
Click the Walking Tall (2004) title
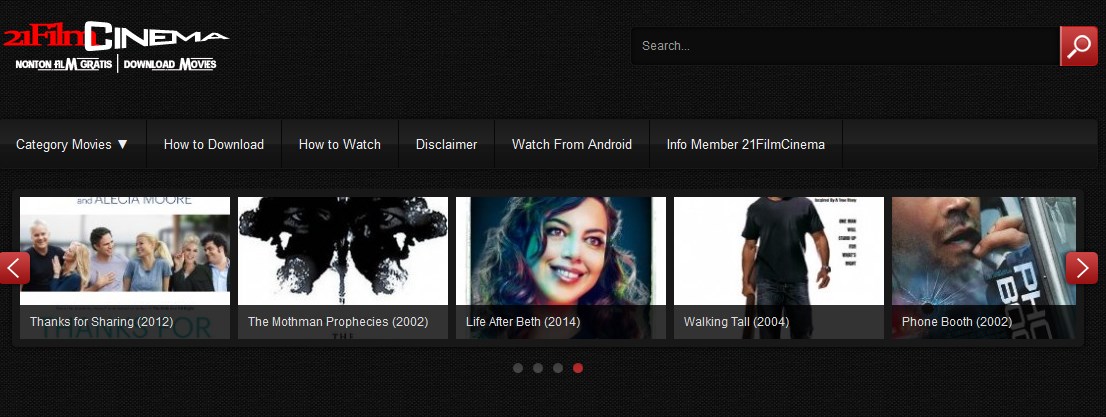[736, 322]
